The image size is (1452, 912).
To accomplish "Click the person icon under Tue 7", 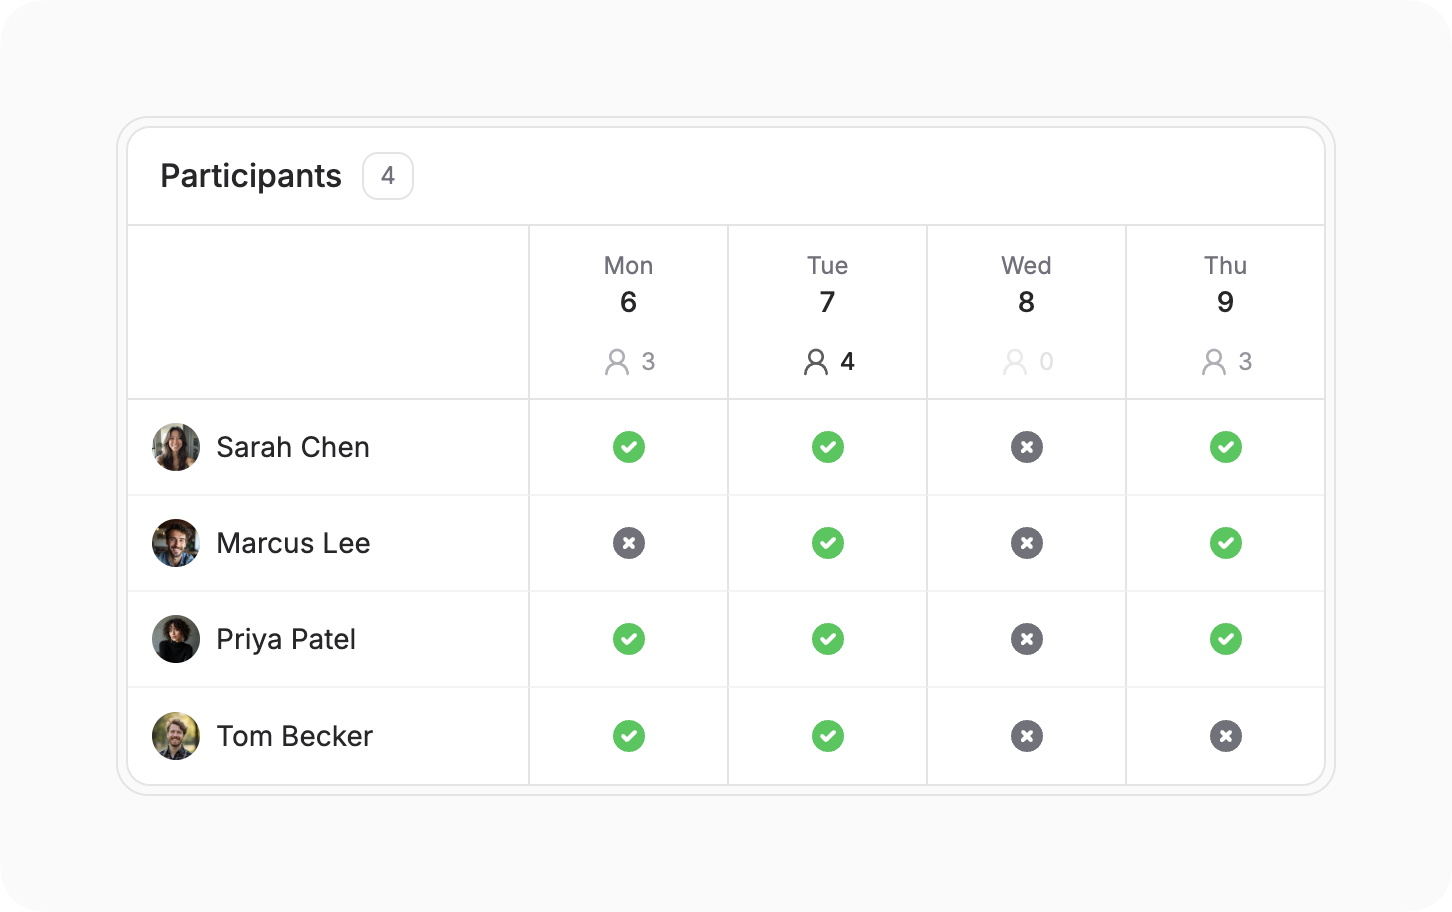I will coord(816,362).
